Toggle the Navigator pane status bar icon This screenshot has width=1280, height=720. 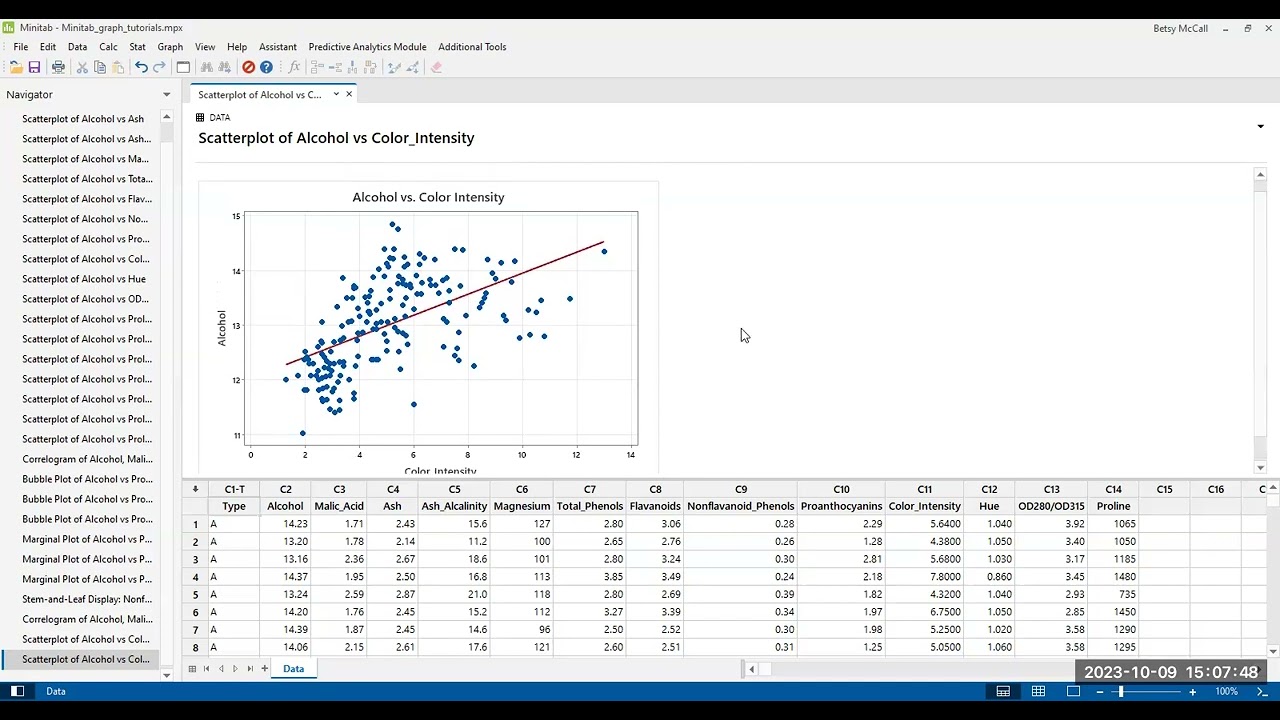click(x=17, y=691)
